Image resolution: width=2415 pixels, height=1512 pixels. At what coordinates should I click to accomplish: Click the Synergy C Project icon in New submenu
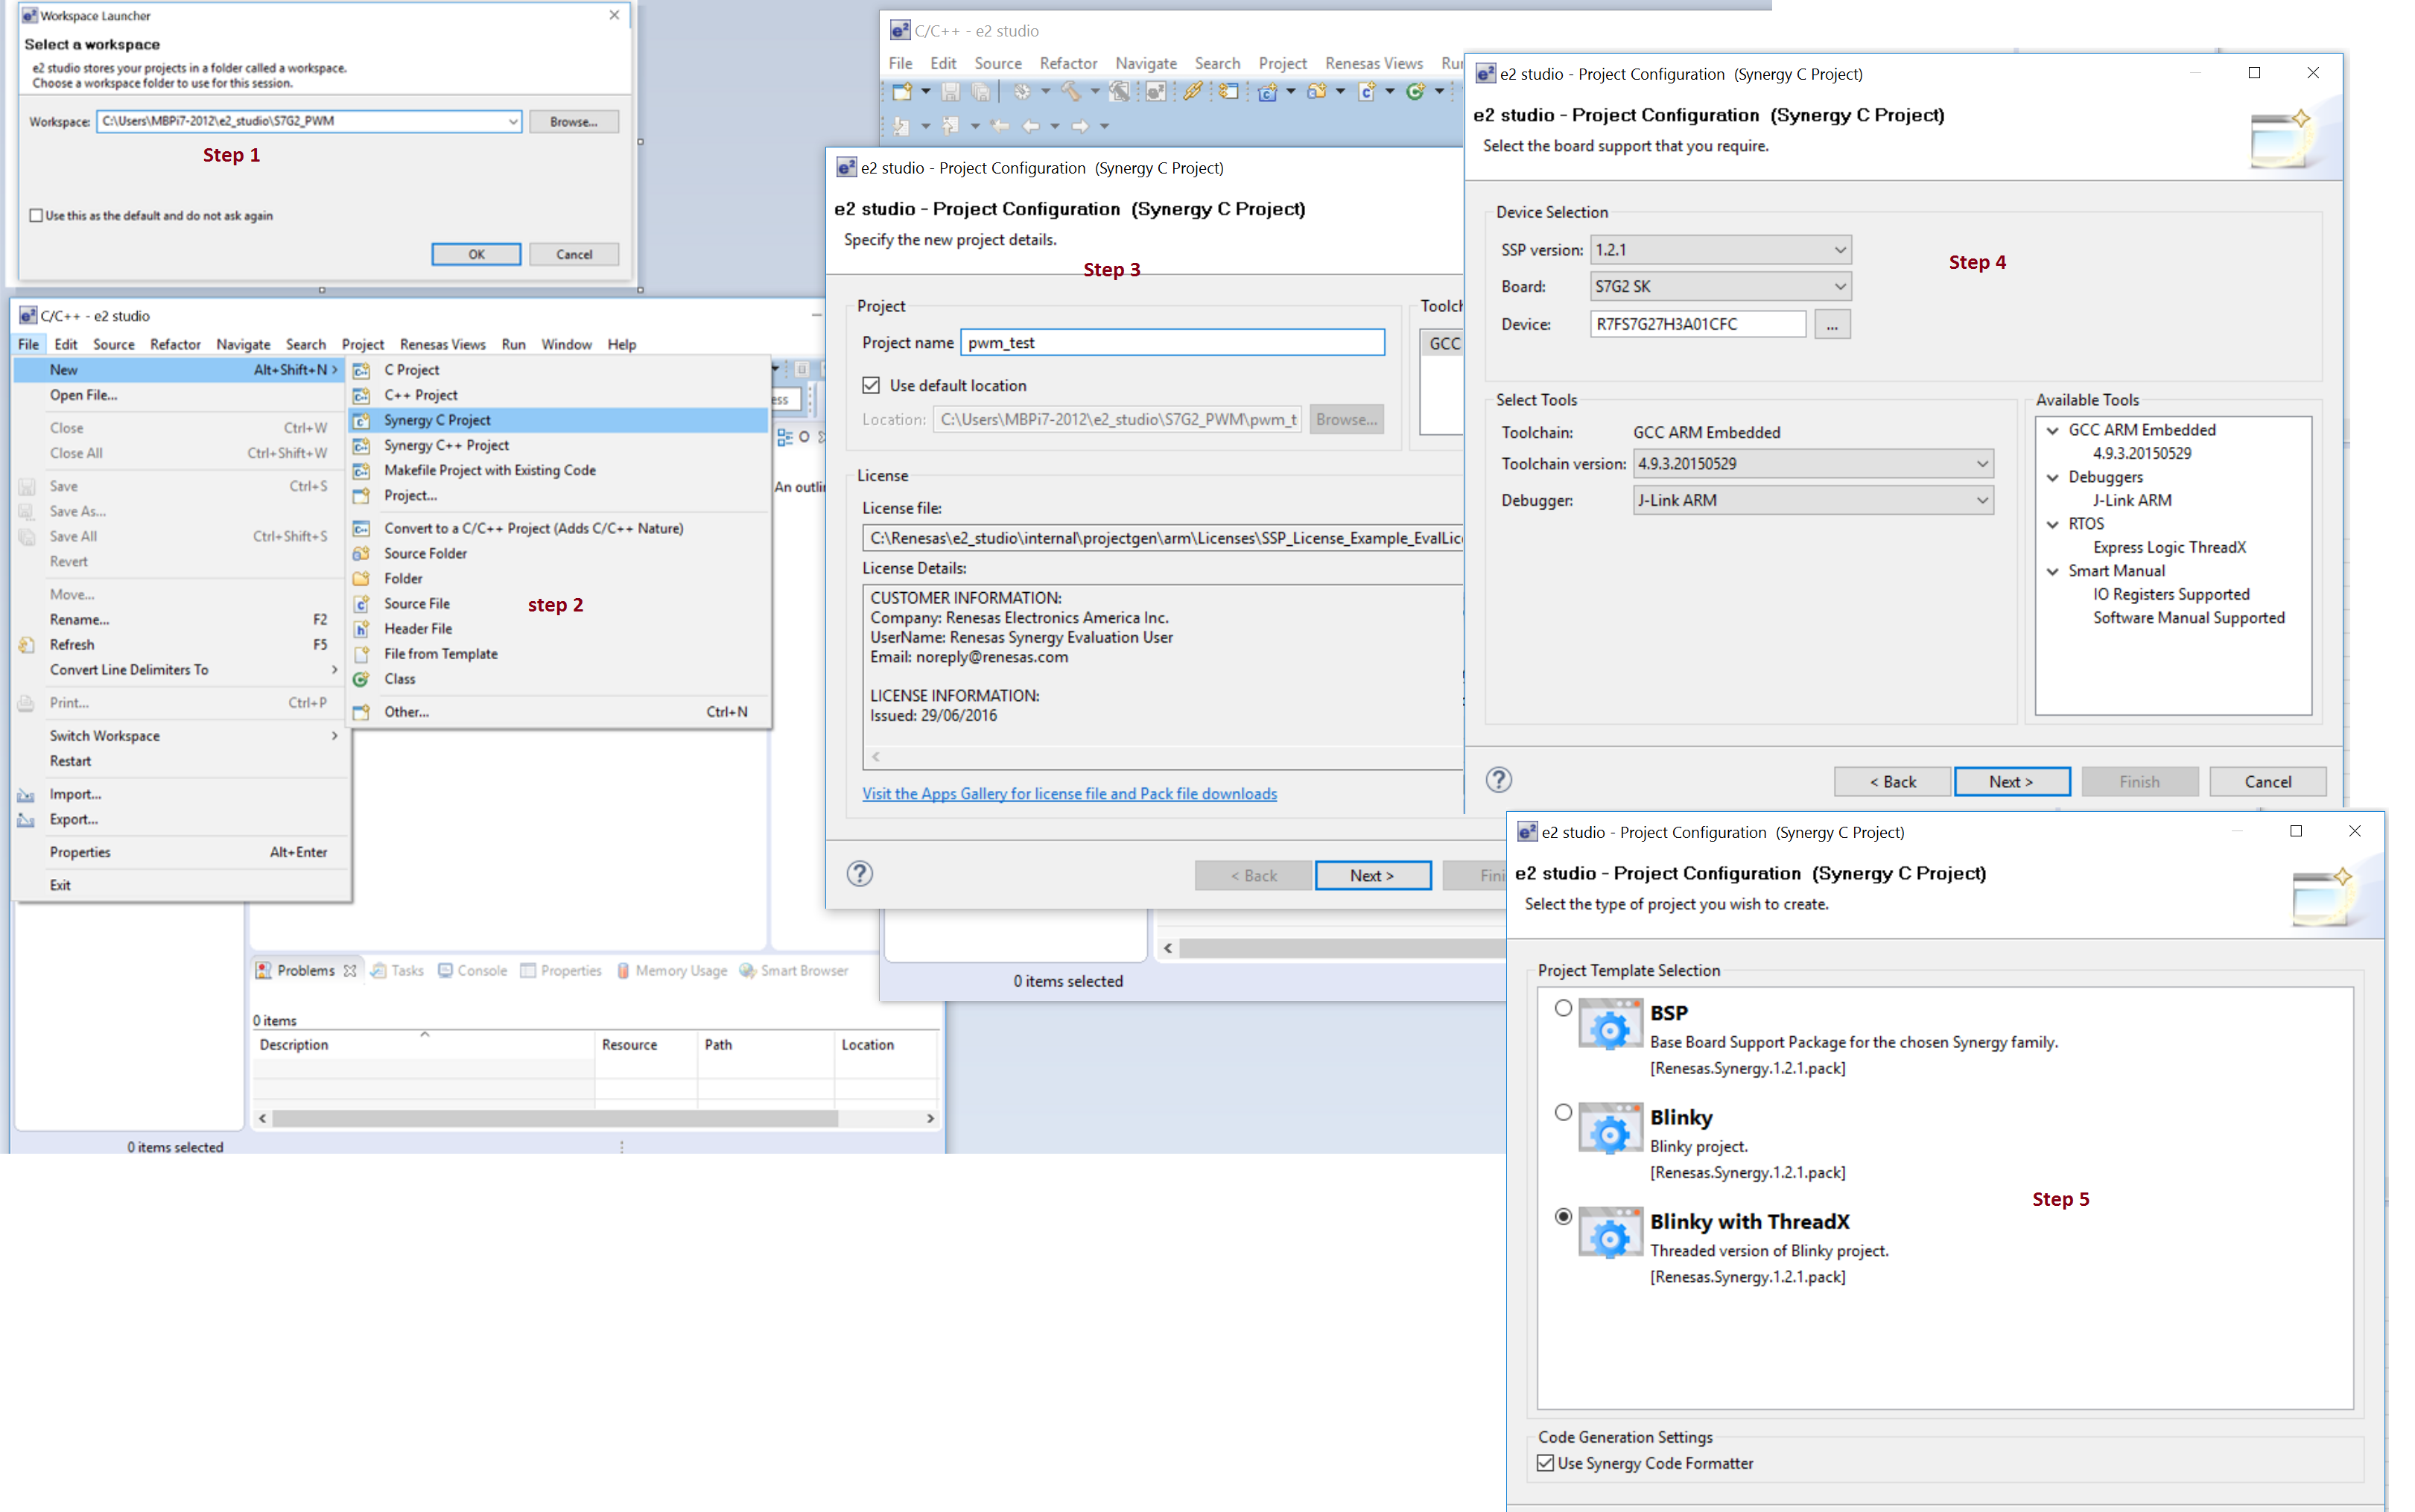click(x=362, y=420)
